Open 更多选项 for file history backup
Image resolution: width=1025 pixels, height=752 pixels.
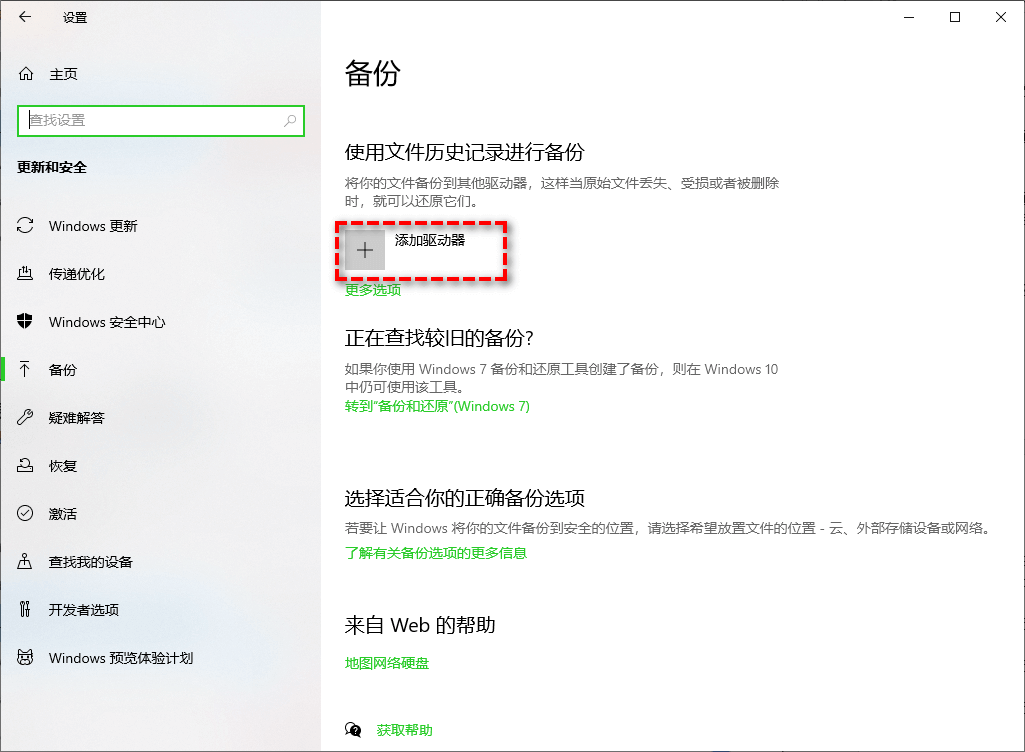point(372,289)
